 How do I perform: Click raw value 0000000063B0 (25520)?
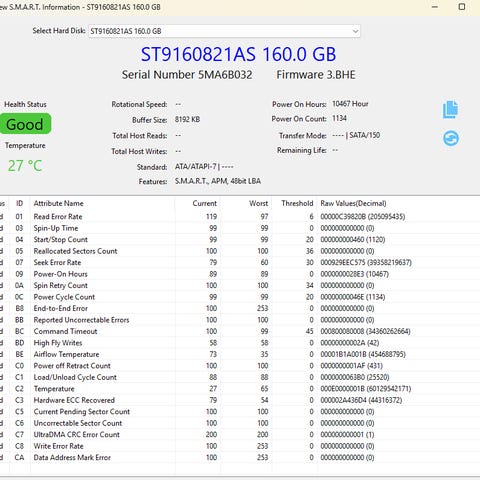click(x=355, y=377)
